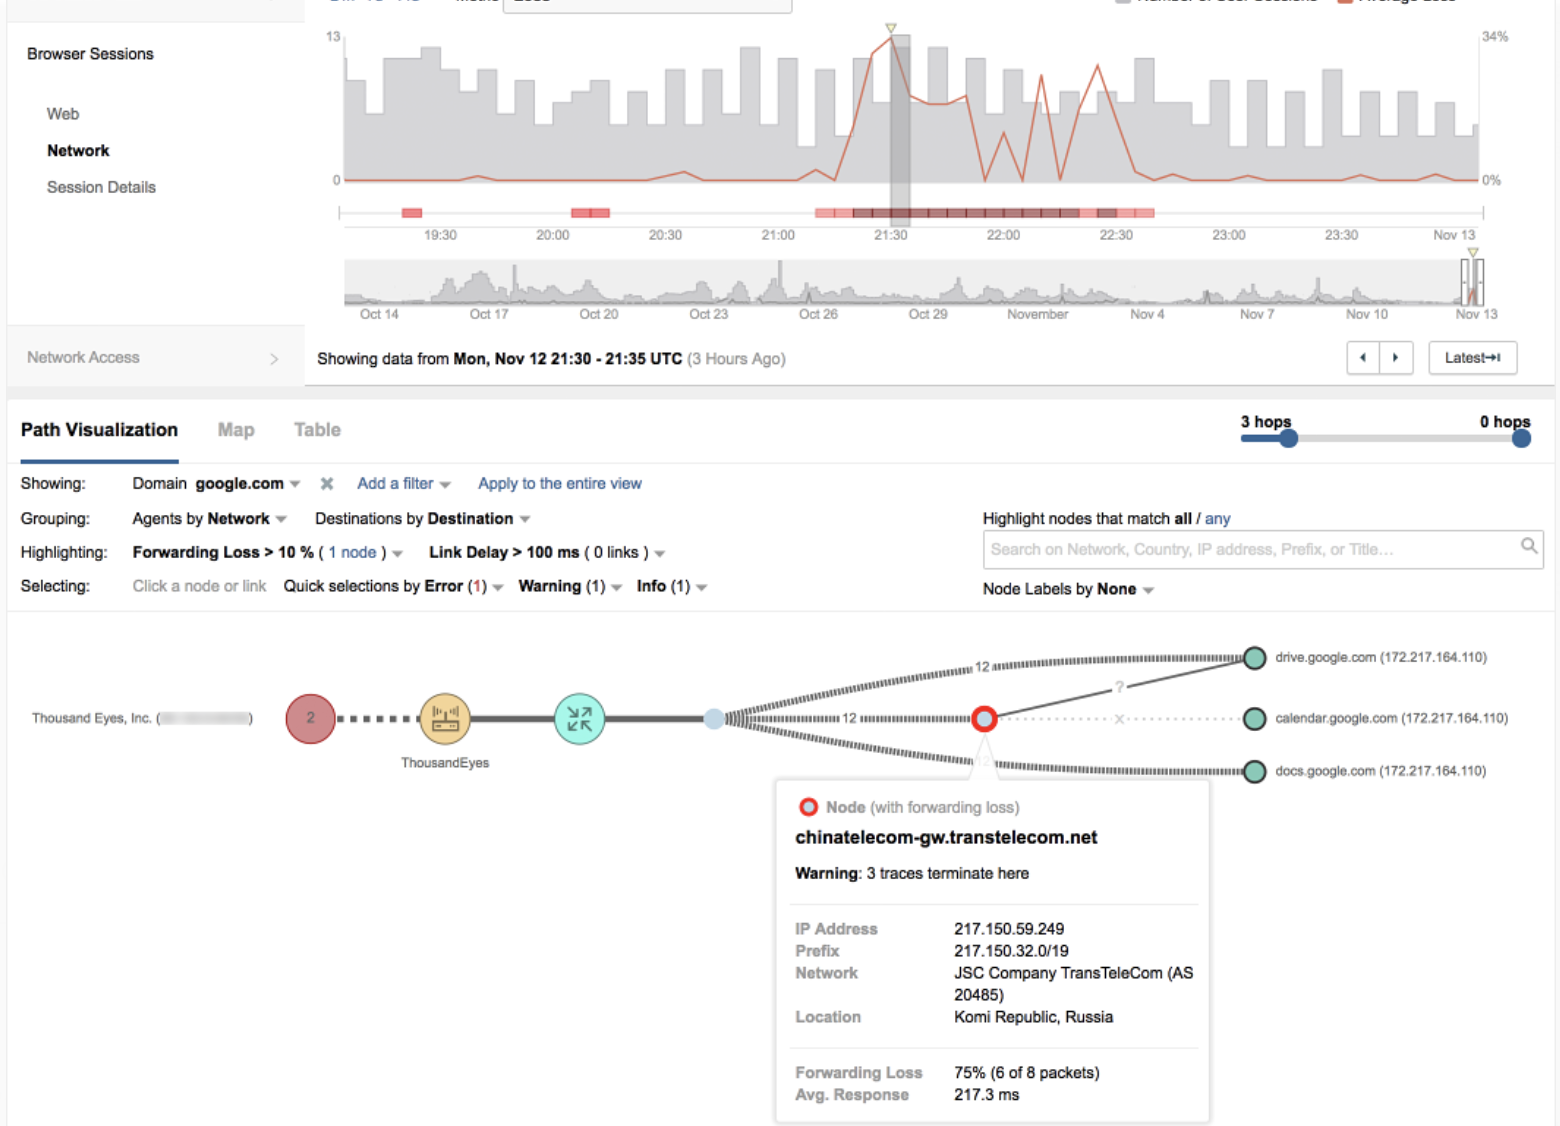Click the 3 hops slider handle
This screenshot has height=1126, width=1560.
tap(1288, 438)
